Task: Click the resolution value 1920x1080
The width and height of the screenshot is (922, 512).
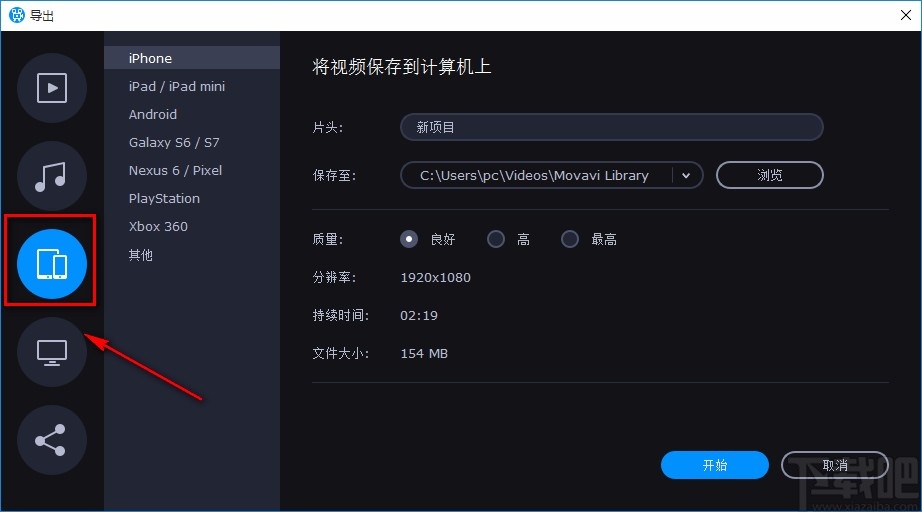Action: click(x=435, y=277)
